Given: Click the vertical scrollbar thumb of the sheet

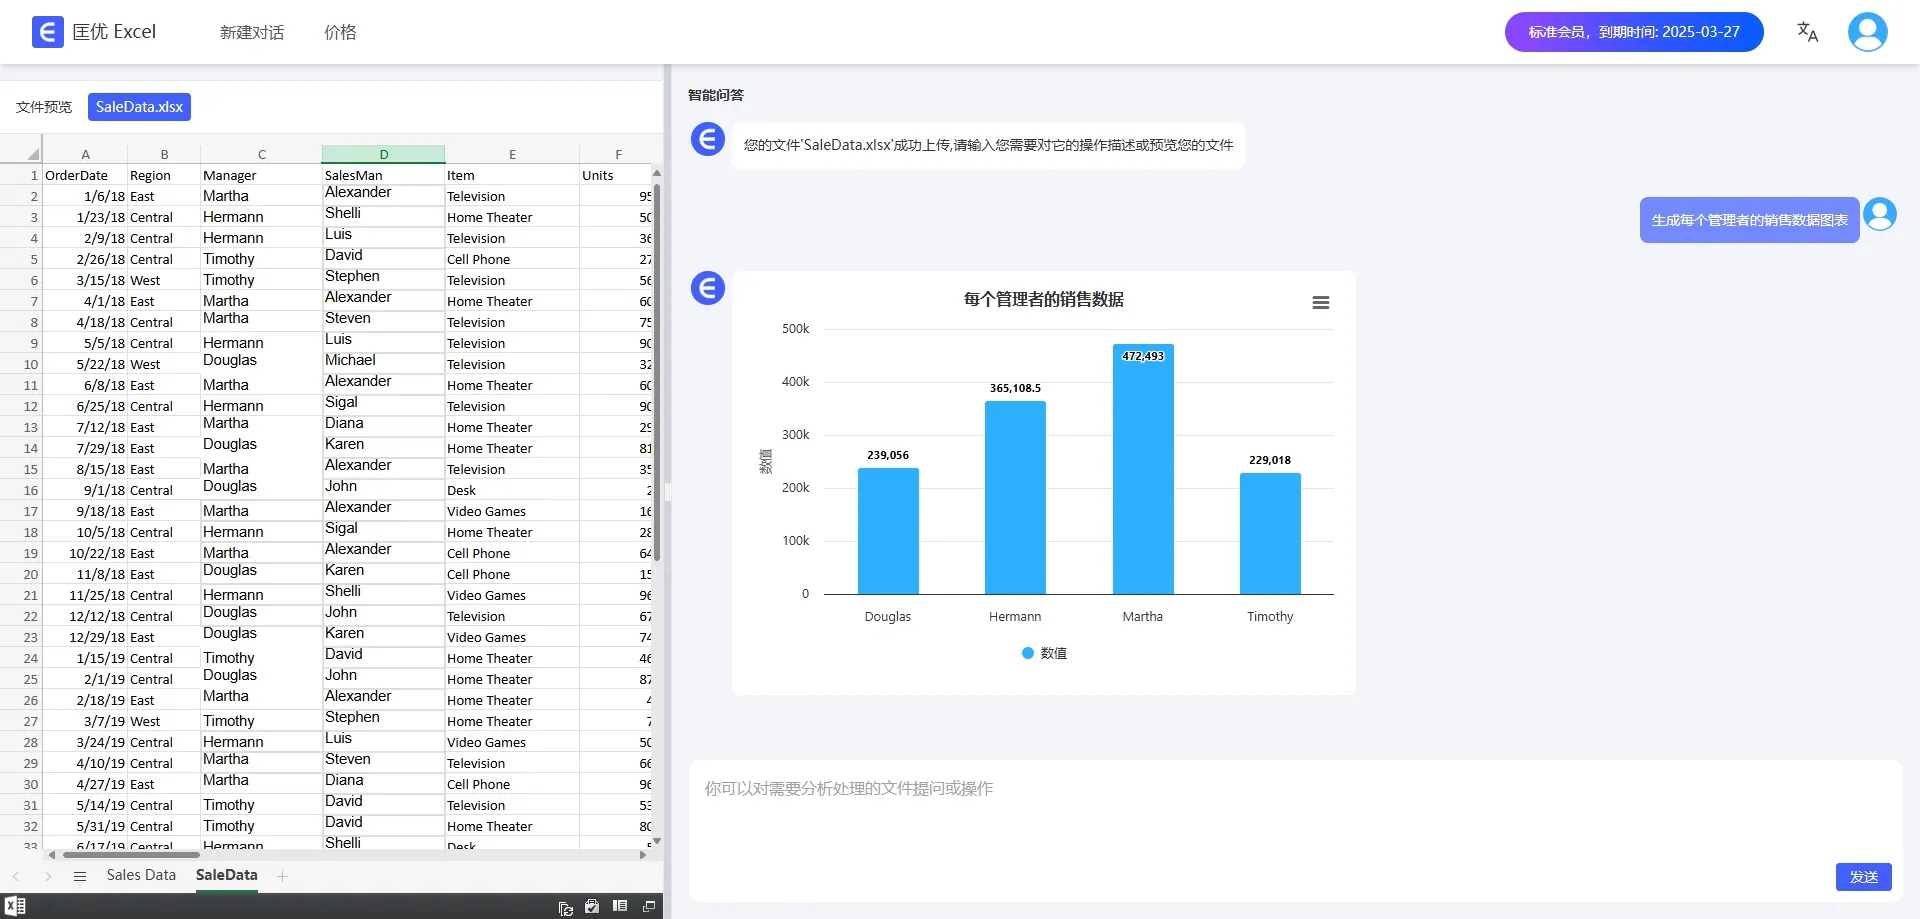Looking at the screenshot, I should tap(656, 372).
